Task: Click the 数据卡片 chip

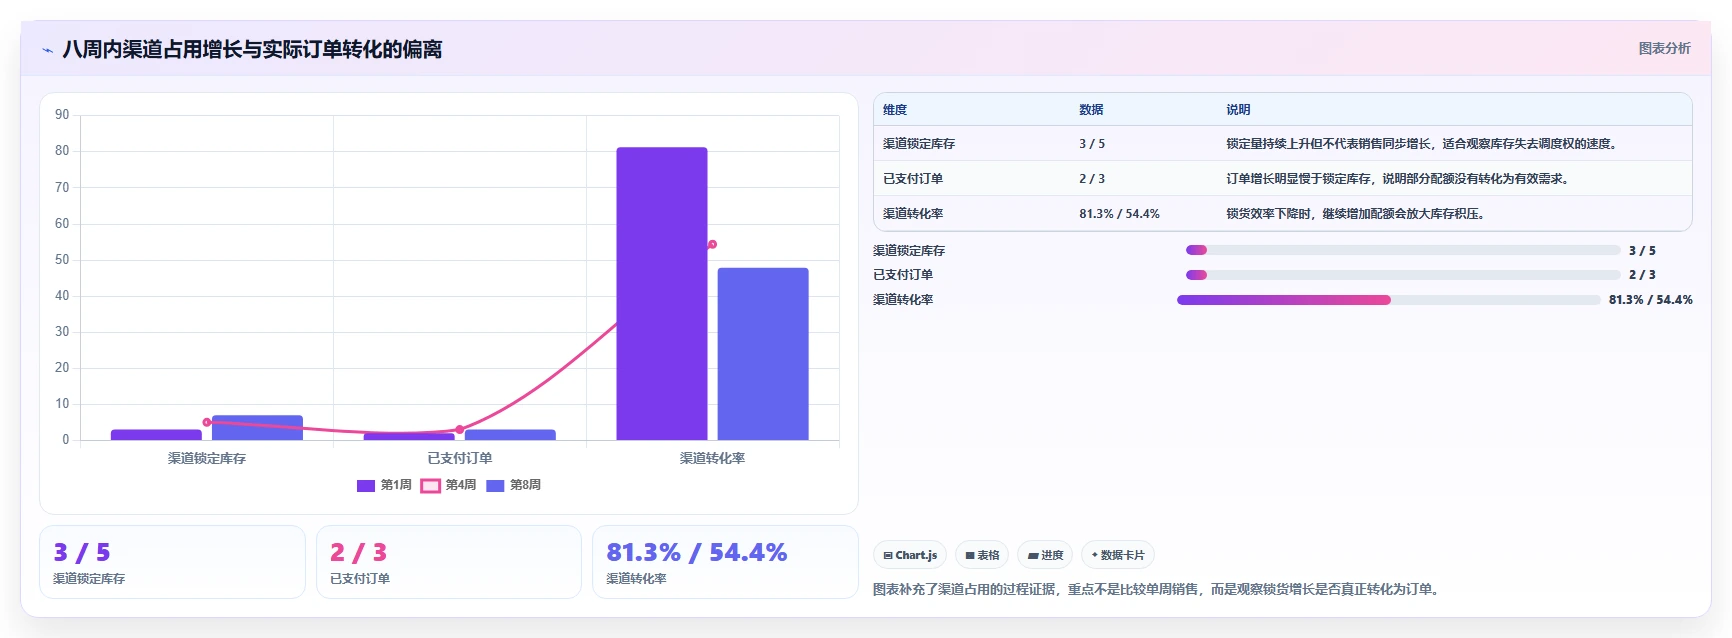Action: pyautogui.click(x=1118, y=555)
